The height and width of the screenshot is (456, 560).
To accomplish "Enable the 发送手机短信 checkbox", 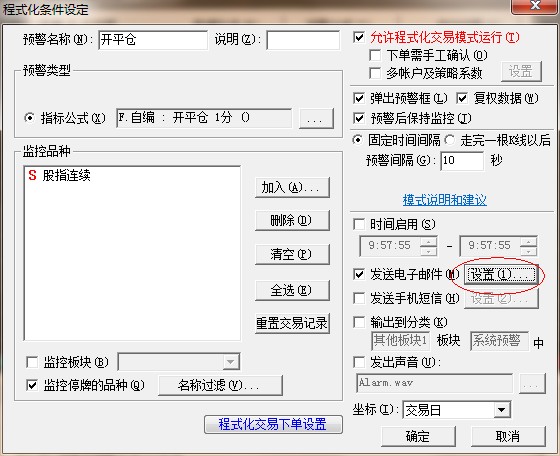I will (359, 299).
